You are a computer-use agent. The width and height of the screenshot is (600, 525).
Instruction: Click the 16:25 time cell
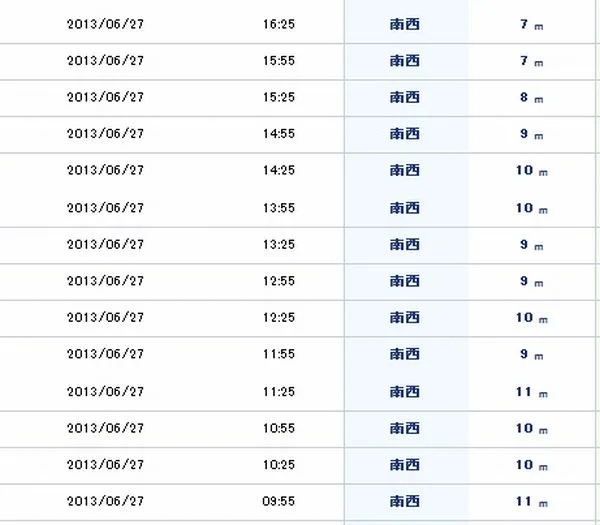point(279,24)
